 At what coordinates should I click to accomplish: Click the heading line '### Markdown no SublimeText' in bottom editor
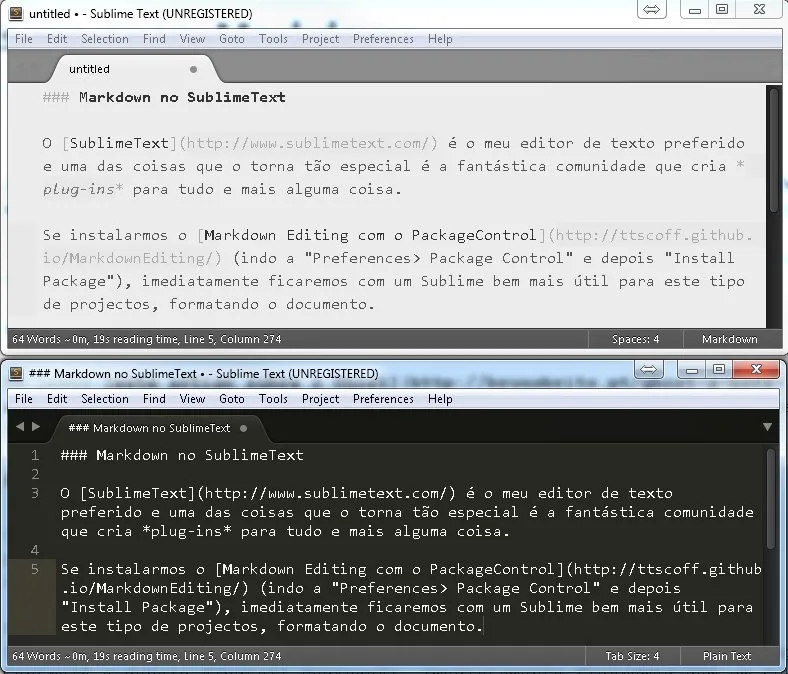pos(182,455)
